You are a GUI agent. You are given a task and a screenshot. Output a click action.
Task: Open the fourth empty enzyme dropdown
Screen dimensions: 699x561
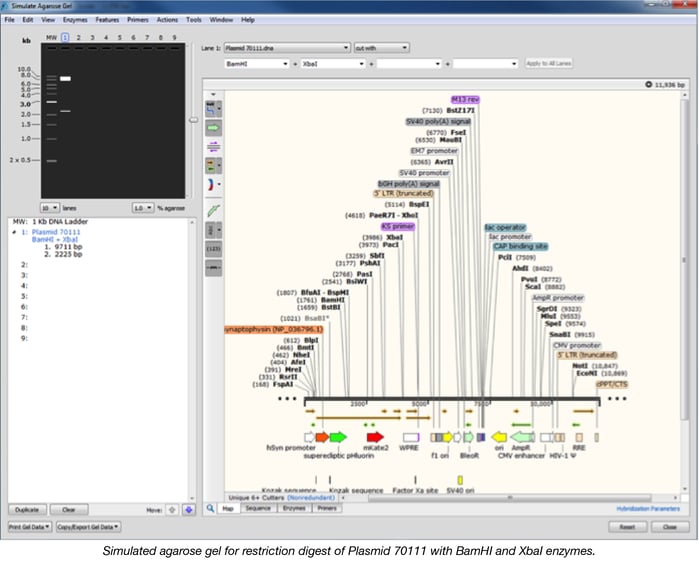point(485,64)
